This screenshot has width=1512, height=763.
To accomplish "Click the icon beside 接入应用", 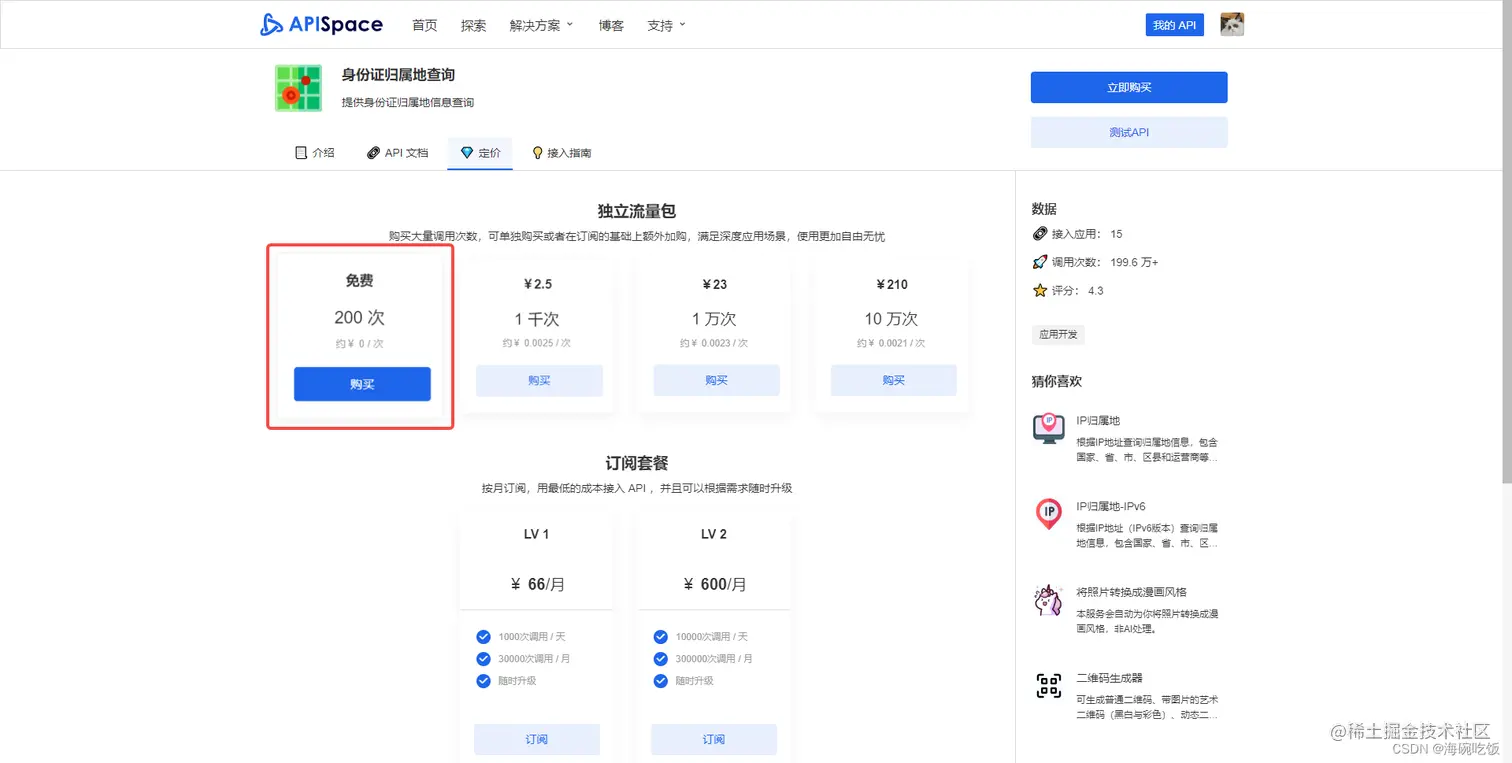I will point(1040,233).
